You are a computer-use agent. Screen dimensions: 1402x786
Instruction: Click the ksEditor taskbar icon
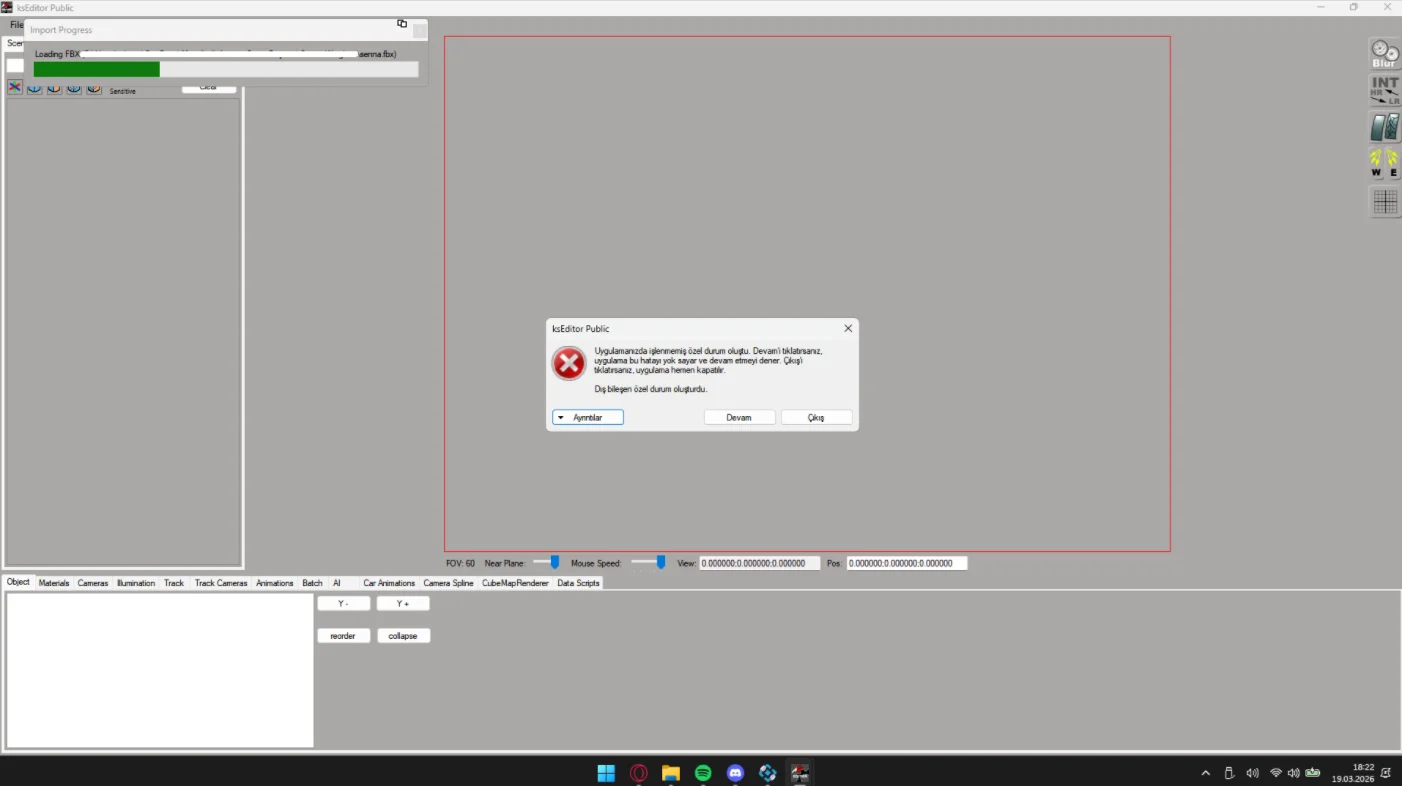tap(800, 773)
